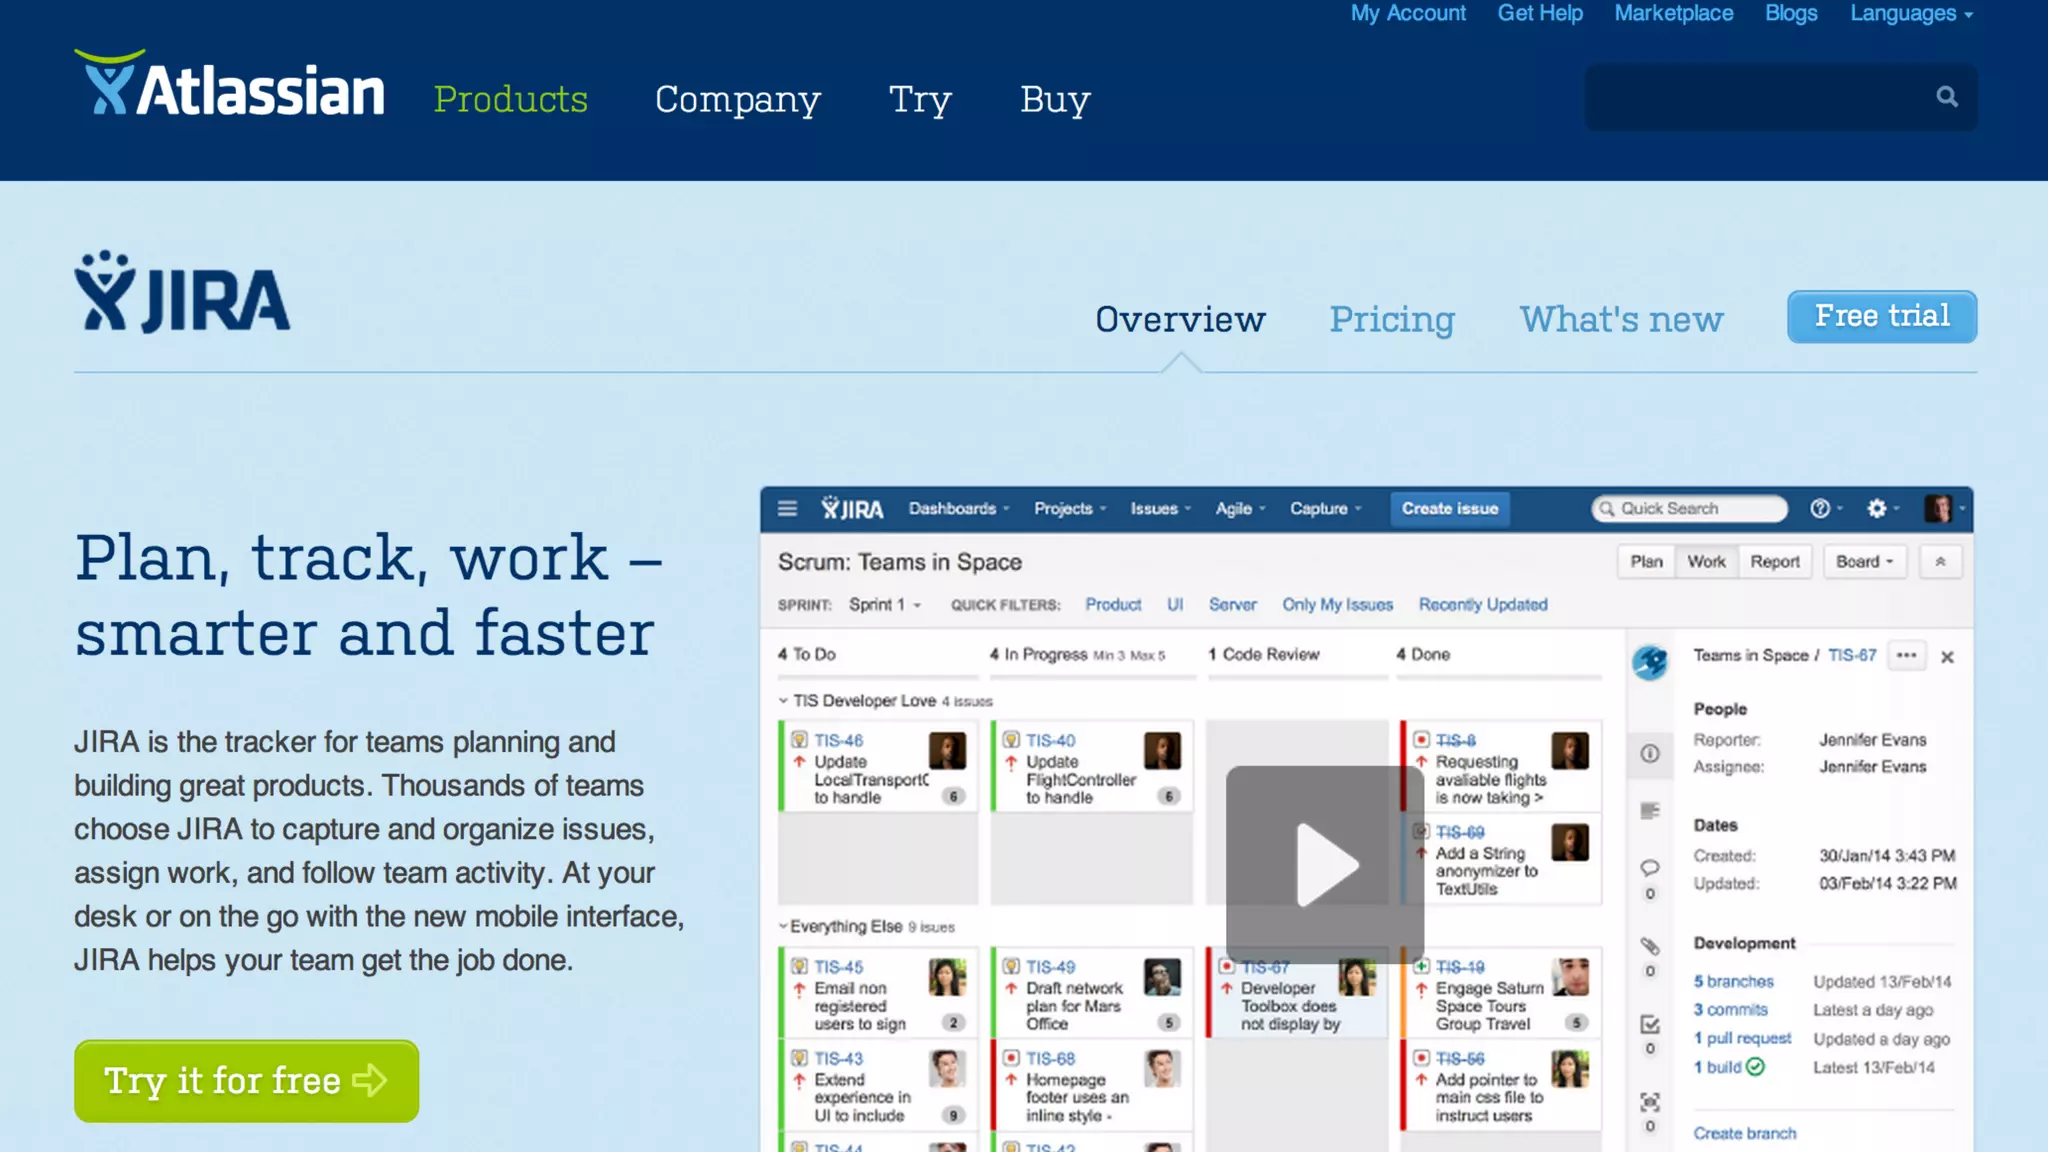Play the JIRA overview video
This screenshot has height=1152, width=2048.
[x=1325, y=864]
